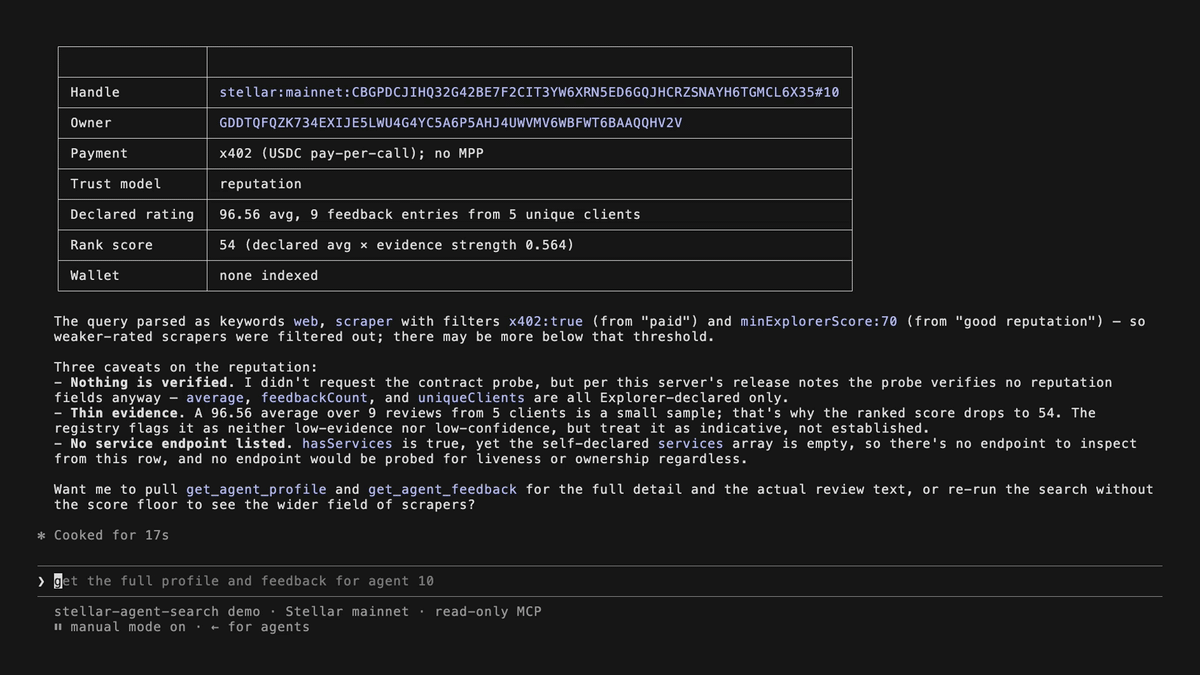Click the 'Rank score' row label
Screen dimensions: 1200x675
(x=111, y=245)
